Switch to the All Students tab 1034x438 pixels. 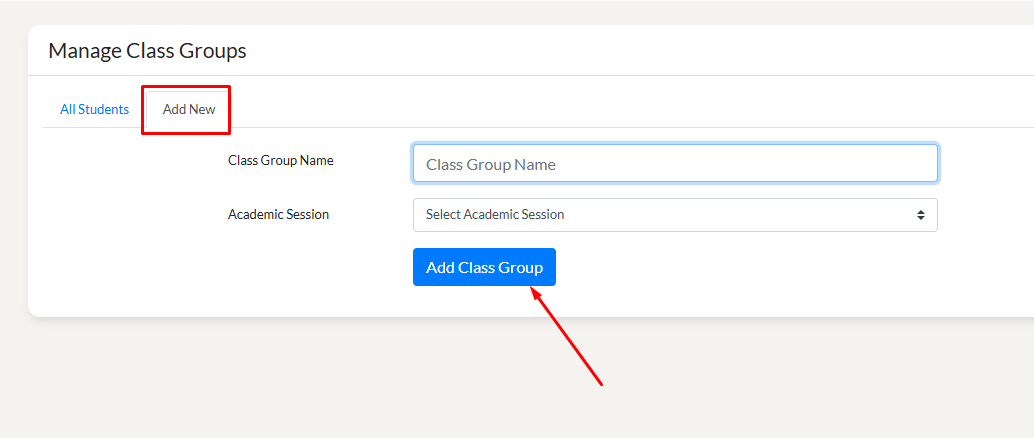94,110
